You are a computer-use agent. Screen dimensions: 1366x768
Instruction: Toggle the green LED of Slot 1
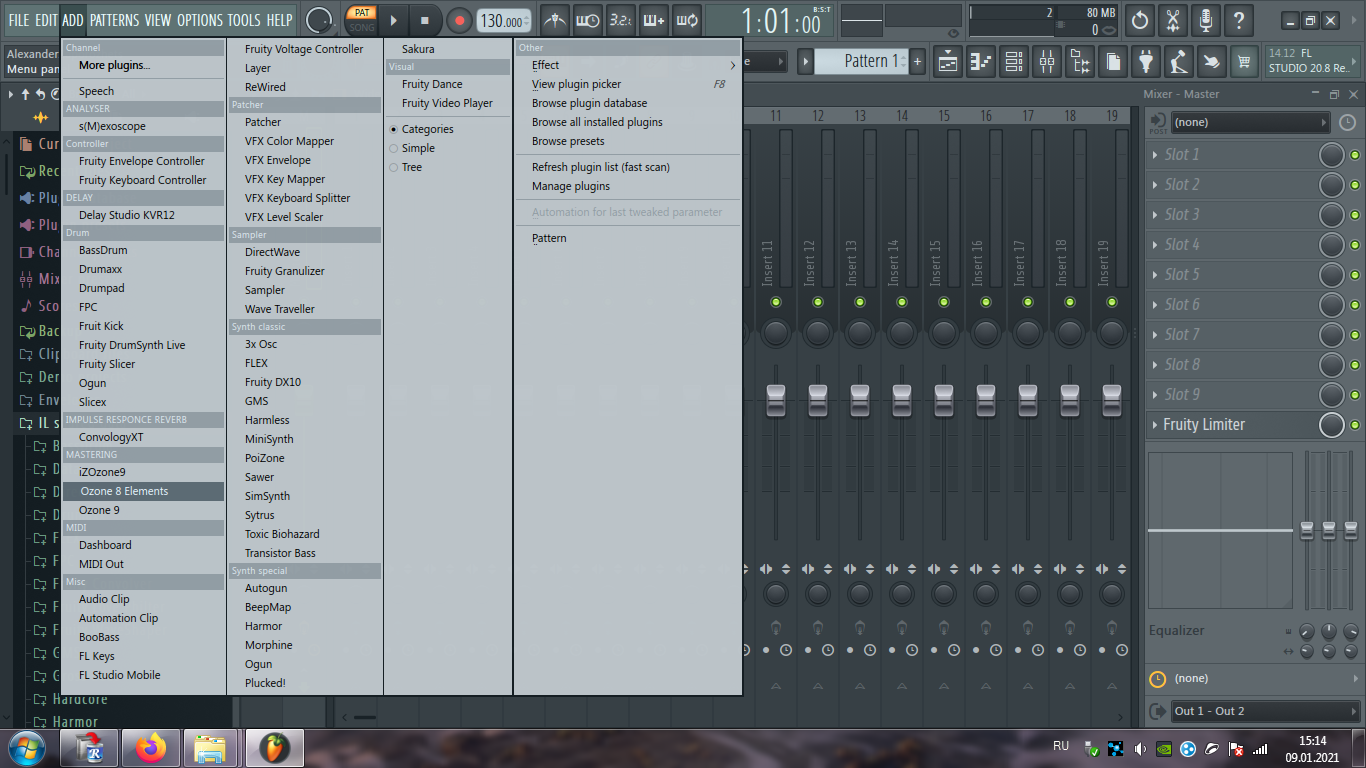[1355, 155]
